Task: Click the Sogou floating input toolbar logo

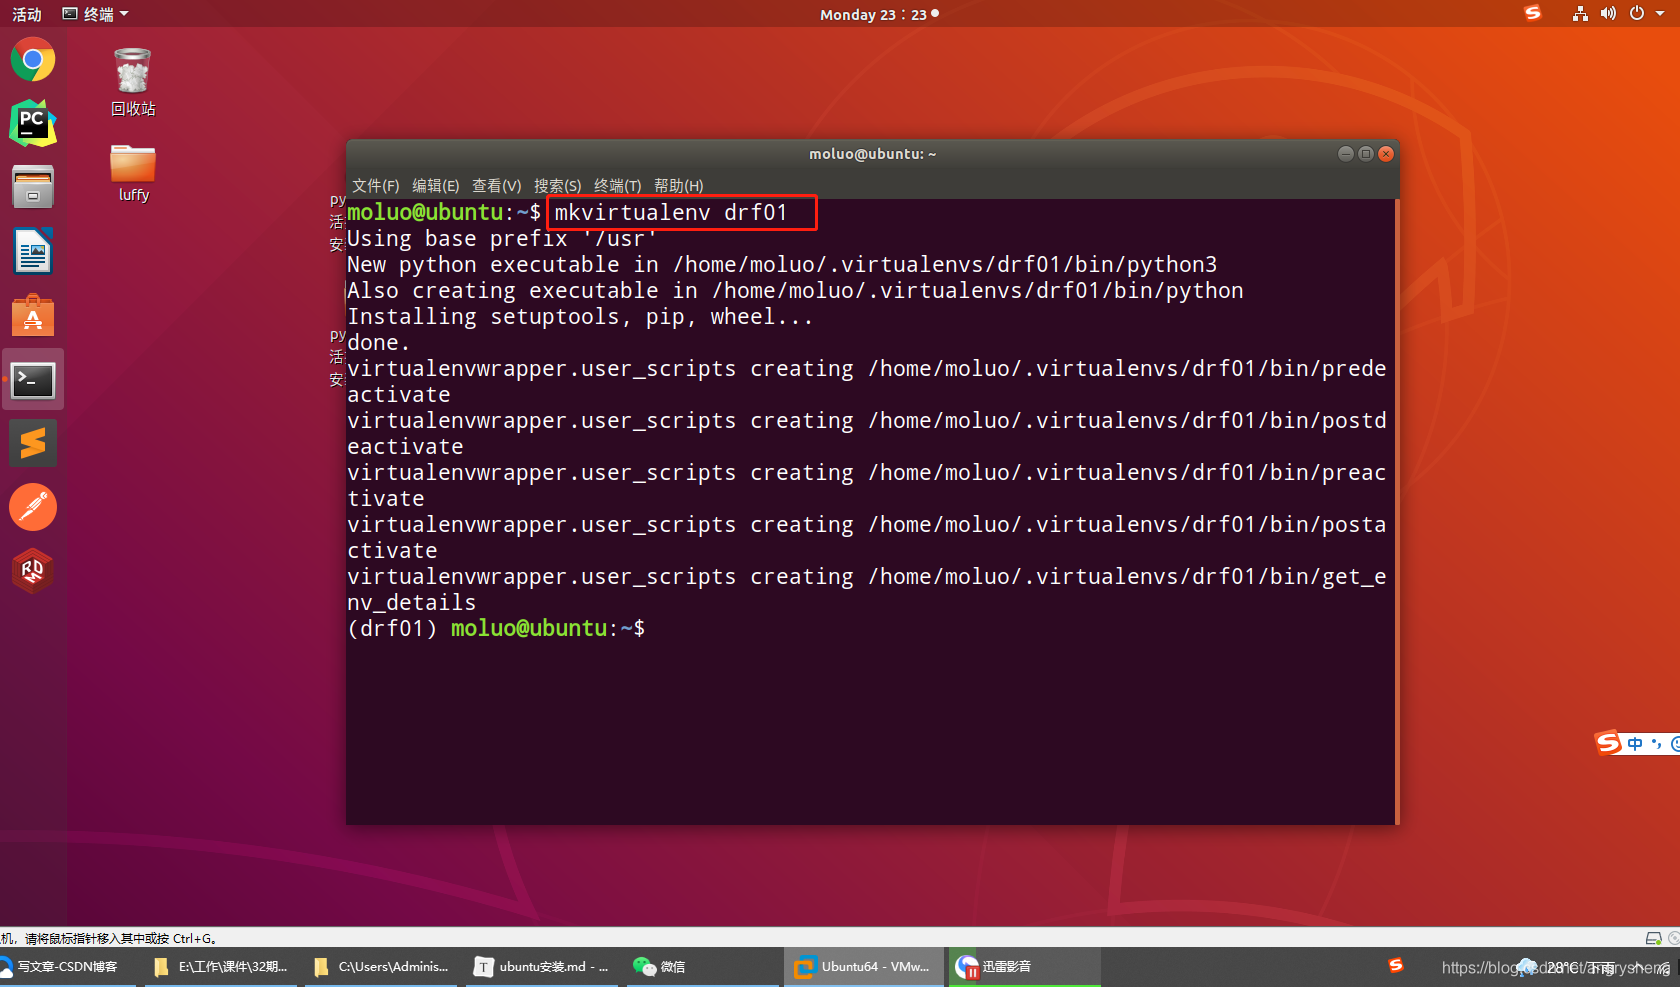Action: tap(1608, 742)
